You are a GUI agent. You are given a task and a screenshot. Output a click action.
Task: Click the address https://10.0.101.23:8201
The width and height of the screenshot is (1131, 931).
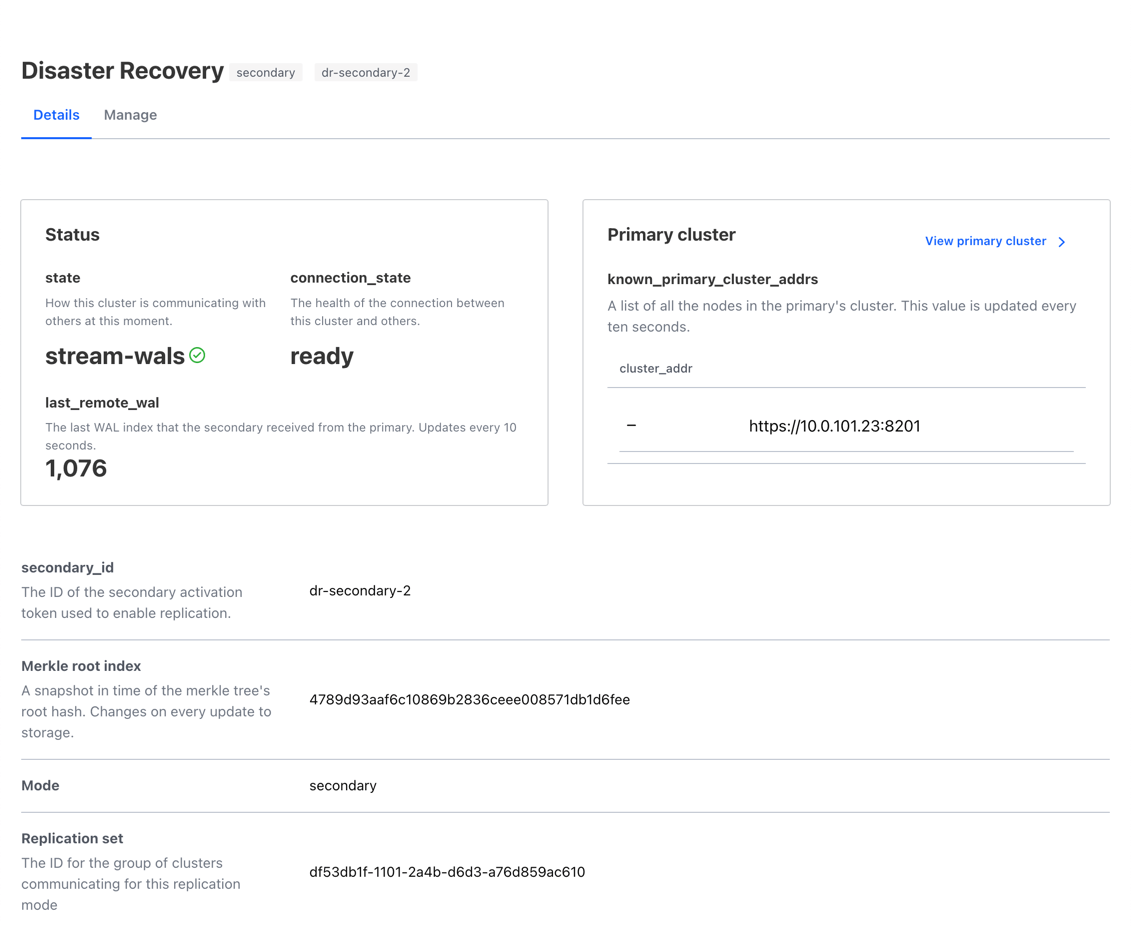click(x=834, y=425)
